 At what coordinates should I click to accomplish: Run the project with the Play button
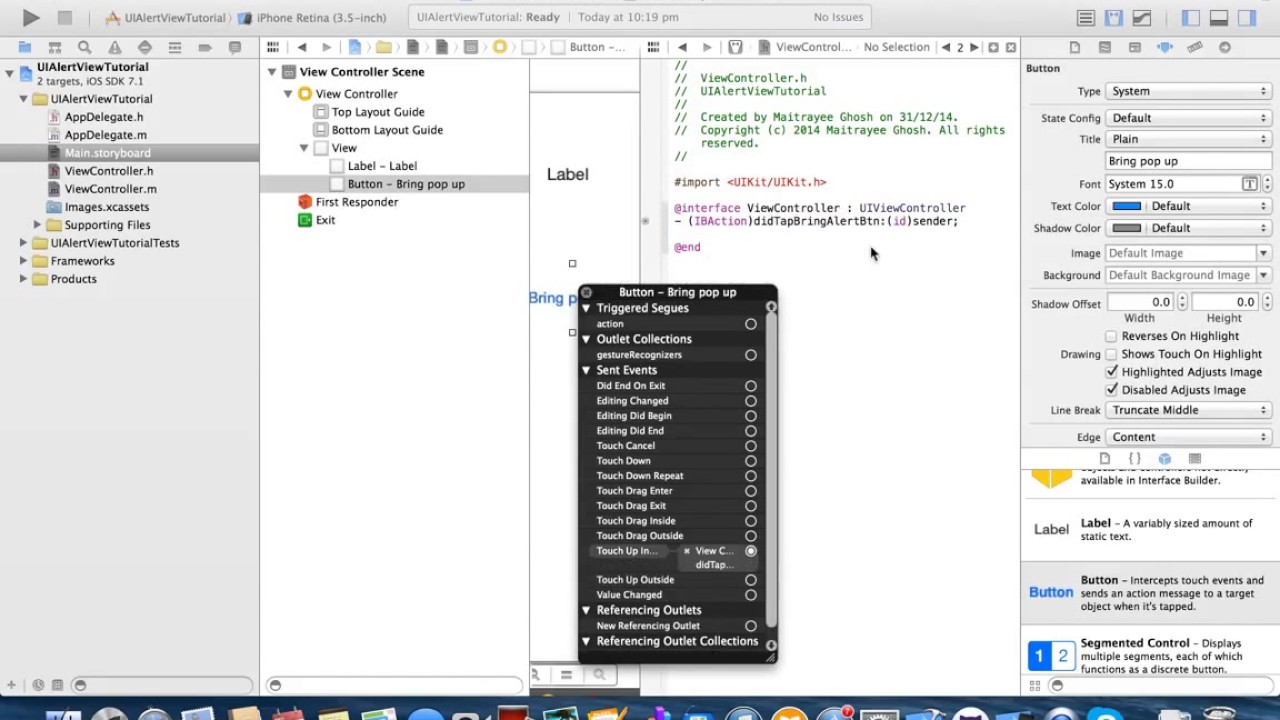click(x=30, y=17)
